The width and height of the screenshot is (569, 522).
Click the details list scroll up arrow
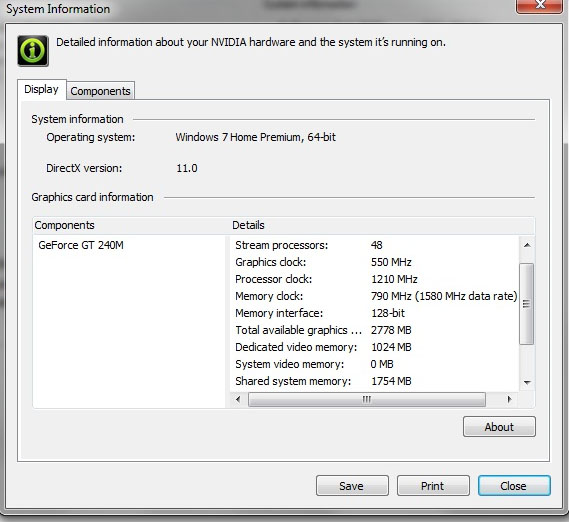point(527,245)
